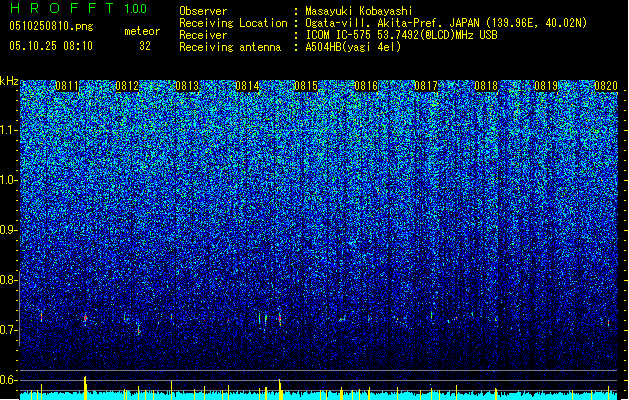
Task: Select the file name 0510250810.png
Action: pos(51,26)
